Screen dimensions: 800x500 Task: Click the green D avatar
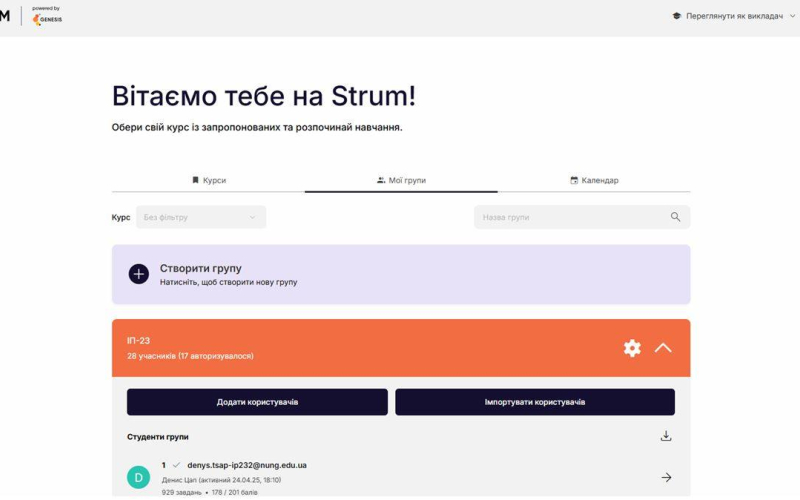coord(138,478)
